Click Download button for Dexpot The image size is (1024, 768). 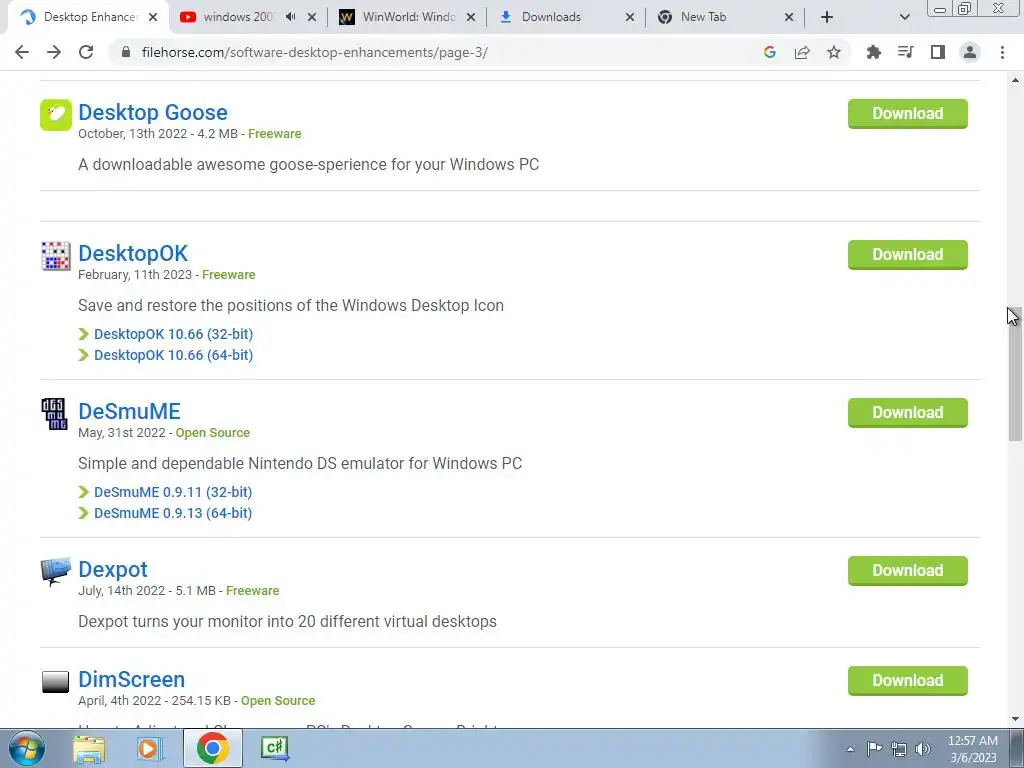[x=908, y=571]
